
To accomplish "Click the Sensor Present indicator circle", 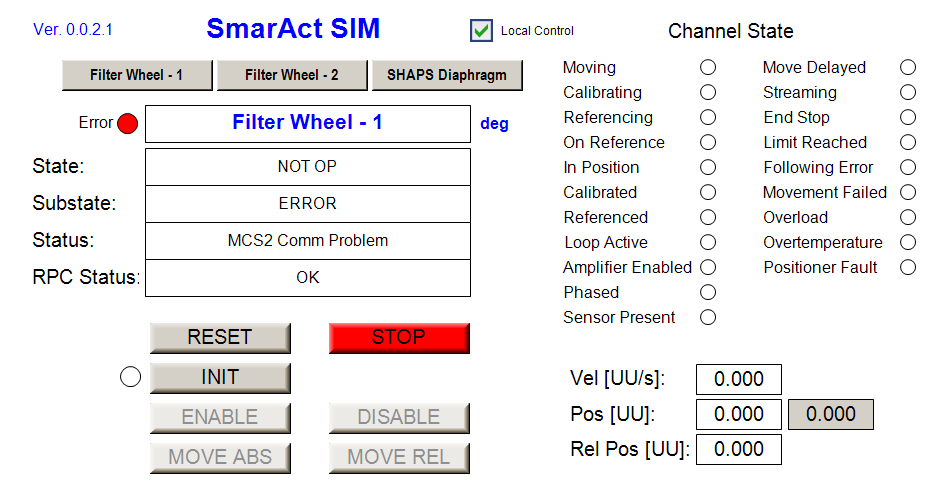I will point(708,318).
